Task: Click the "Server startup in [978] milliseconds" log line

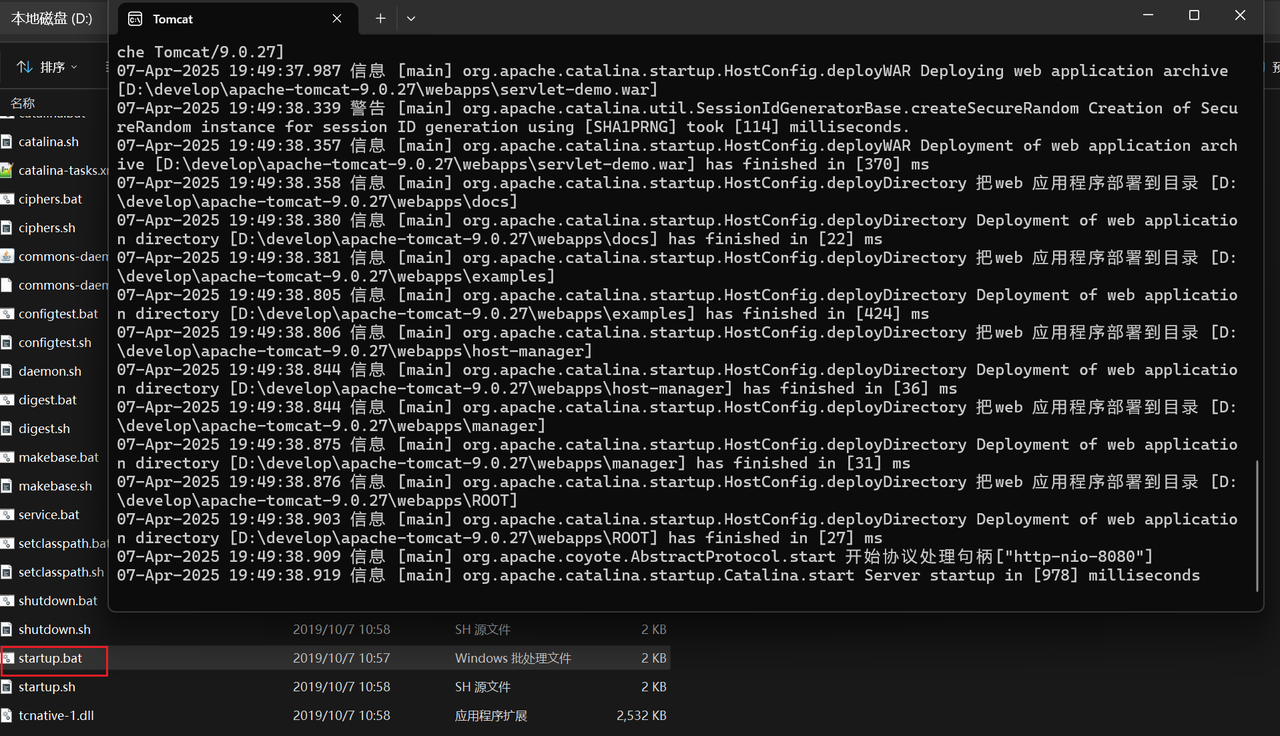Action: [x=658, y=576]
